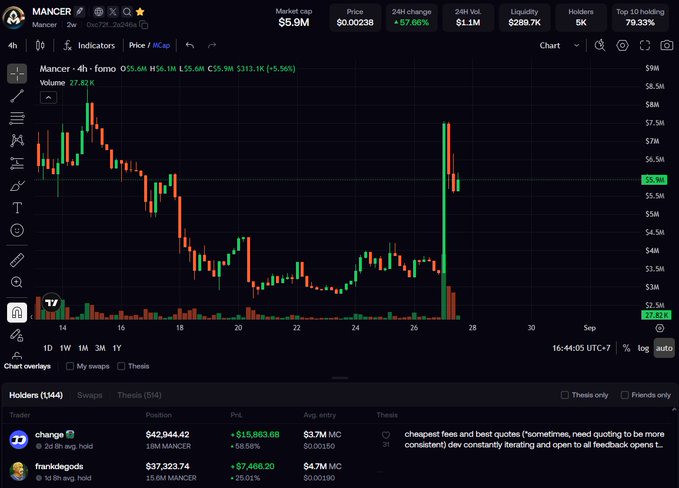Set the date range to 1D
The image size is (679, 488).
48,348
